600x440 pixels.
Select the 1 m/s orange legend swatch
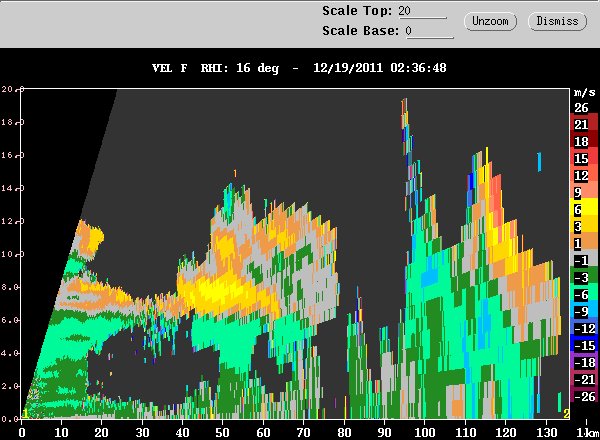[584, 243]
